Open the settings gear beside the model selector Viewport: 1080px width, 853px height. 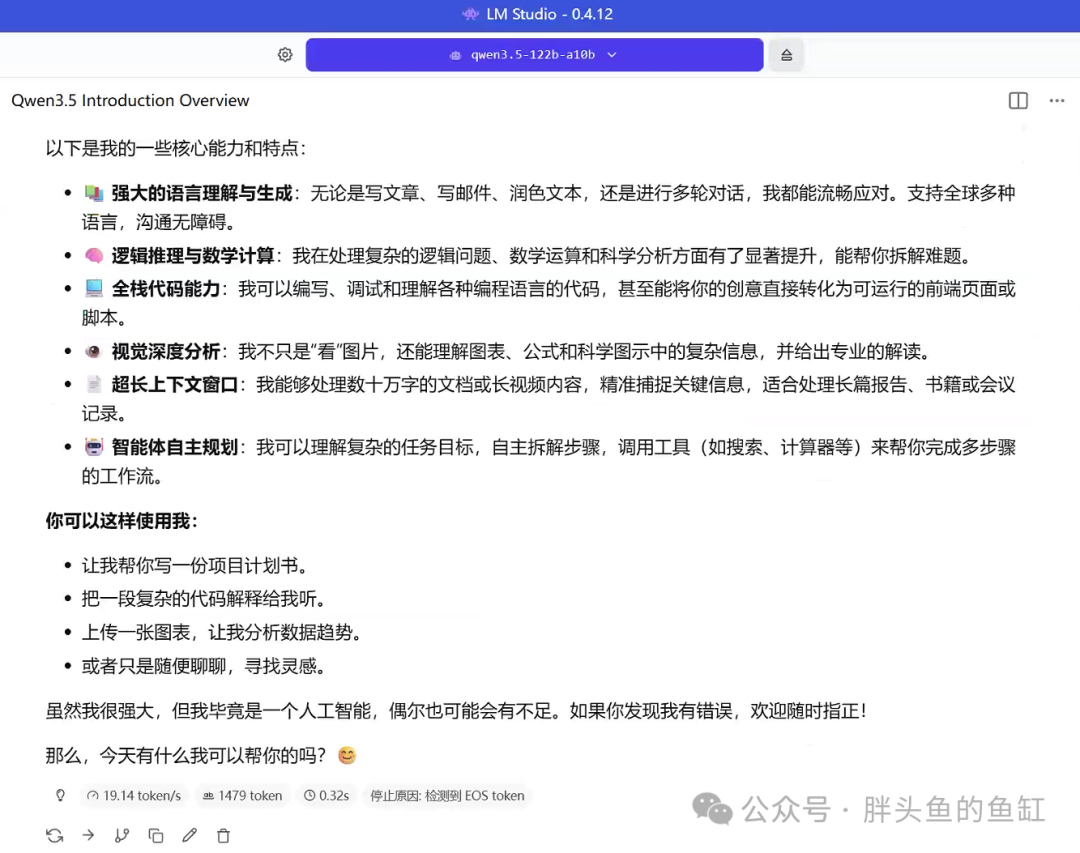tap(285, 54)
